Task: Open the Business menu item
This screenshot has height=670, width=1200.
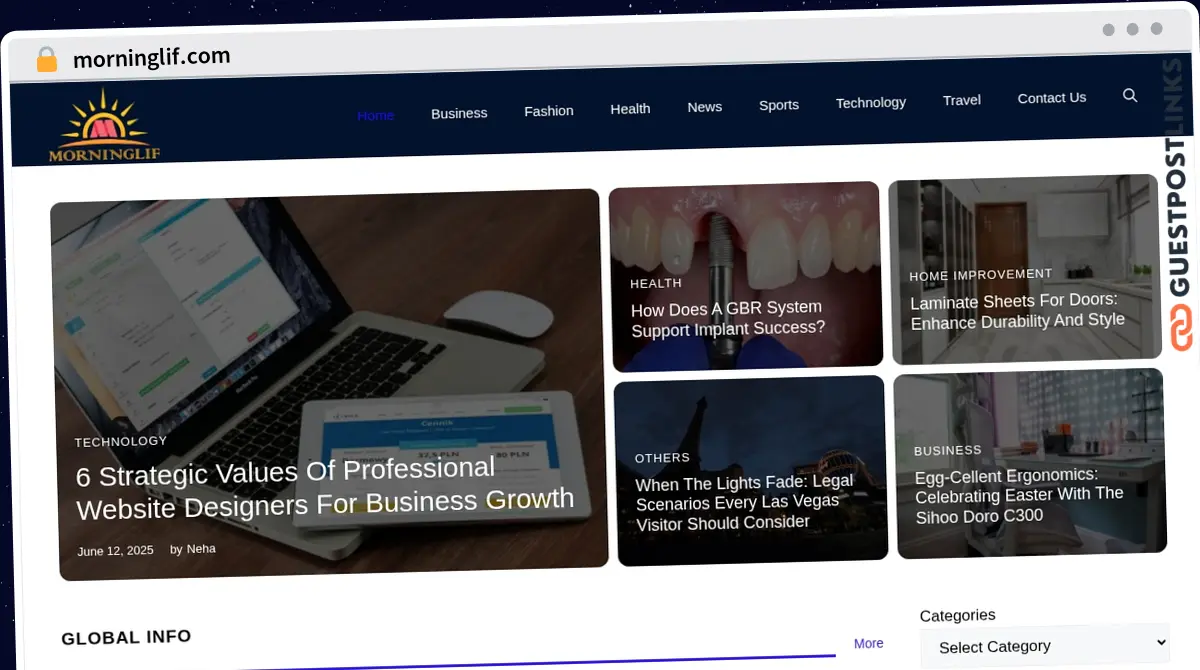Action: point(459,113)
